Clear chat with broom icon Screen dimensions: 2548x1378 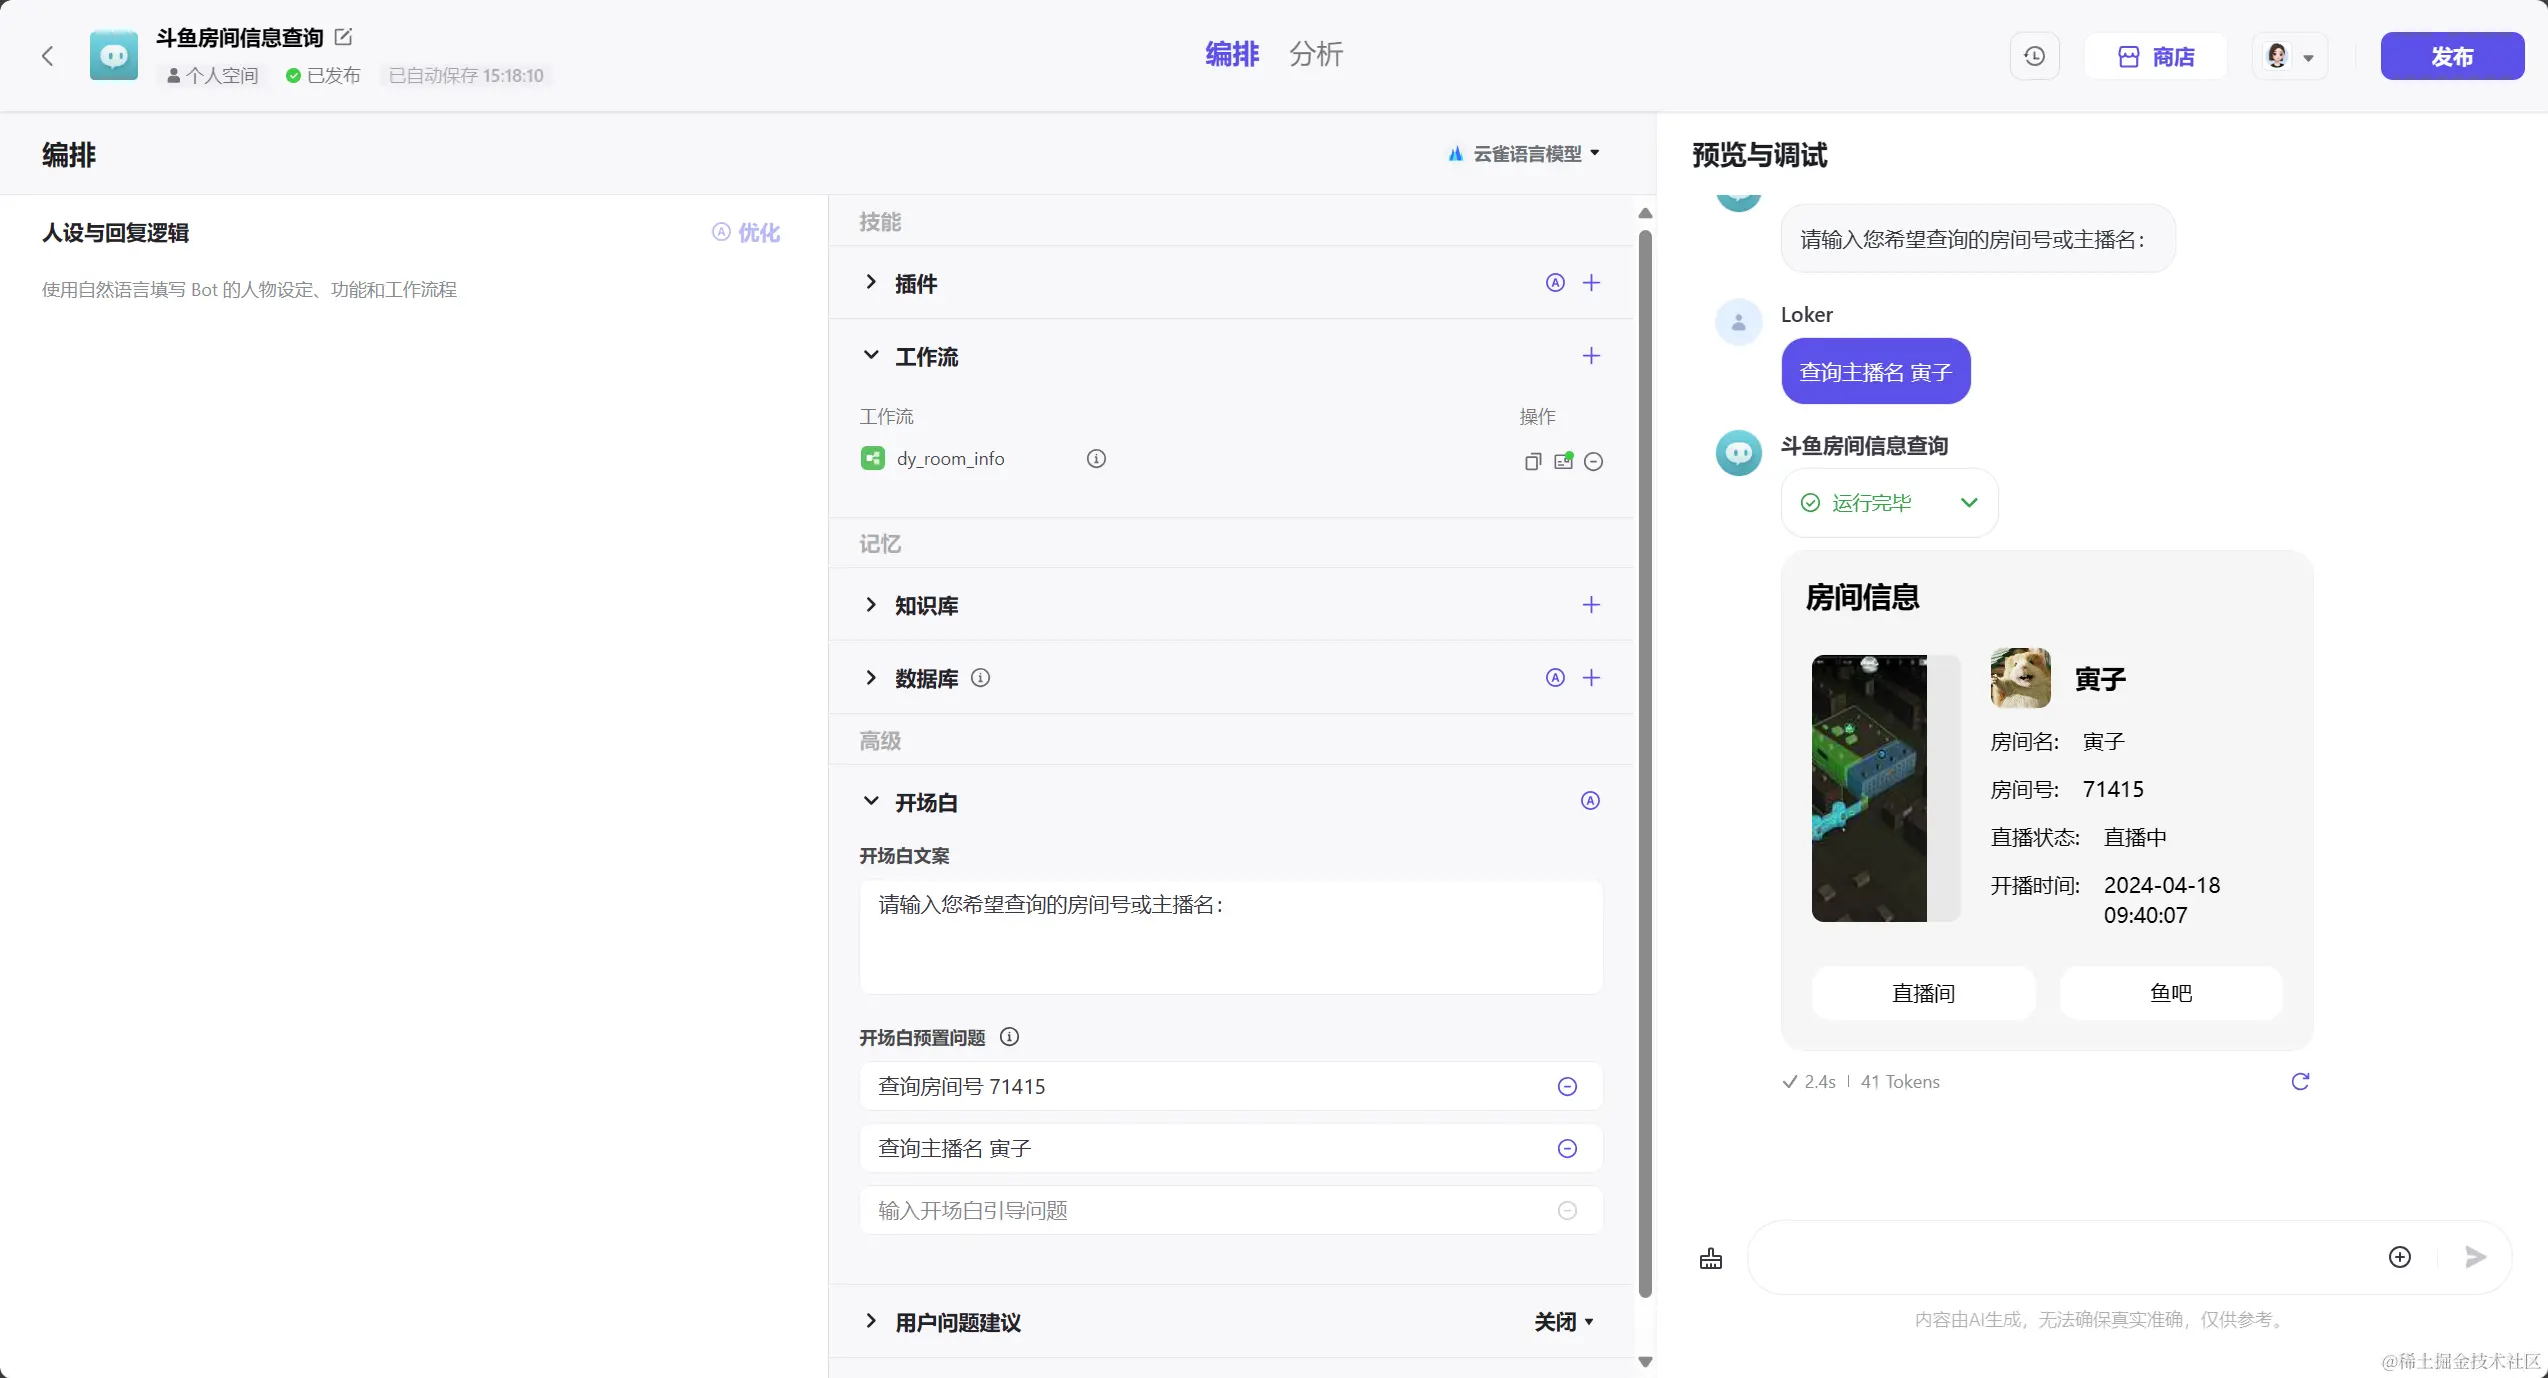1711,1258
